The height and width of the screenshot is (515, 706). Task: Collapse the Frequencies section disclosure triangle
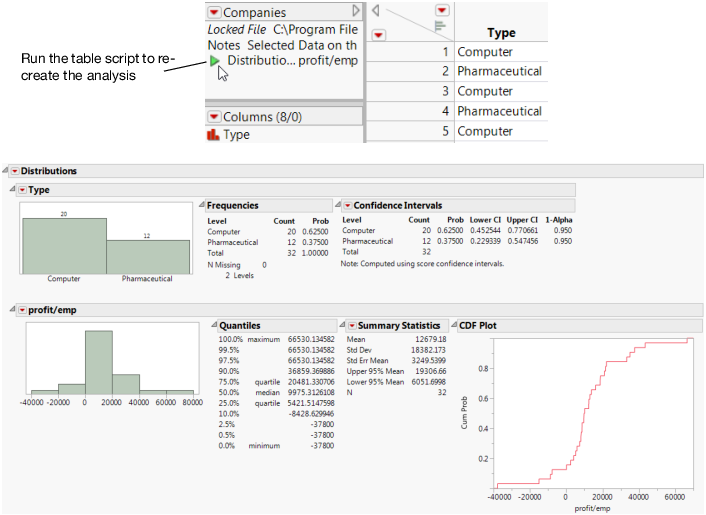(x=202, y=205)
